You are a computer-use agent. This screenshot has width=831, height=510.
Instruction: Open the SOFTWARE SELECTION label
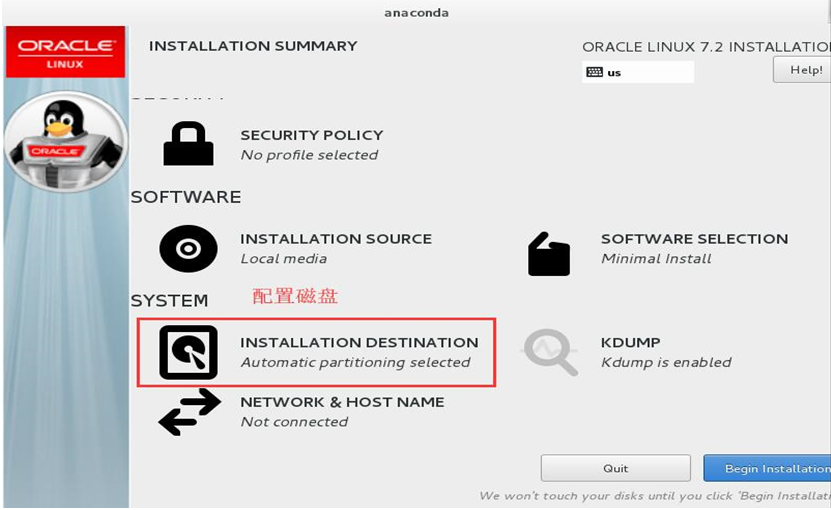click(x=694, y=239)
